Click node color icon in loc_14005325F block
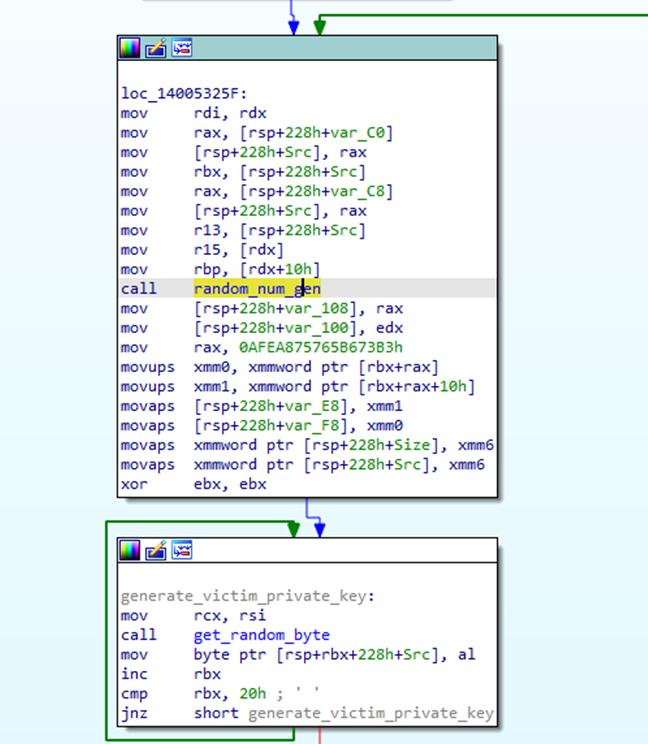This screenshot has height=744, width=648. tap(130, 48)
